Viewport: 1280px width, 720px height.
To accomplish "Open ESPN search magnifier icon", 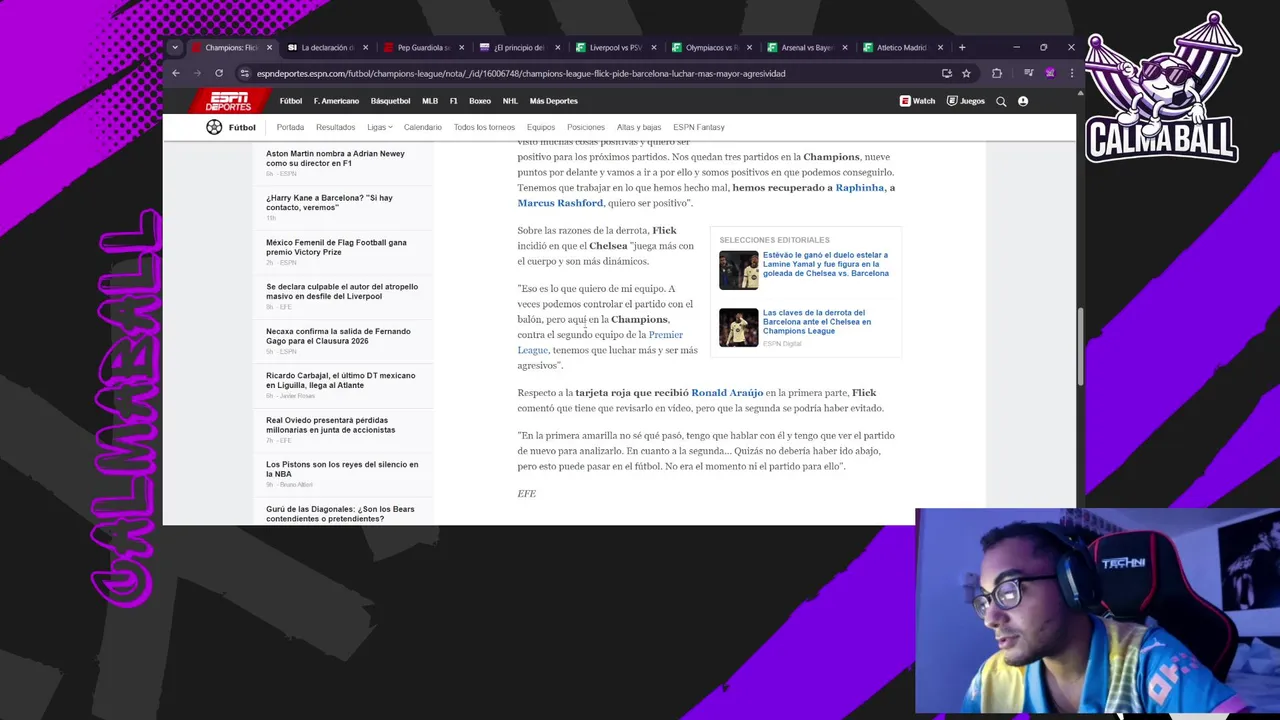I will pos(1001,101).
